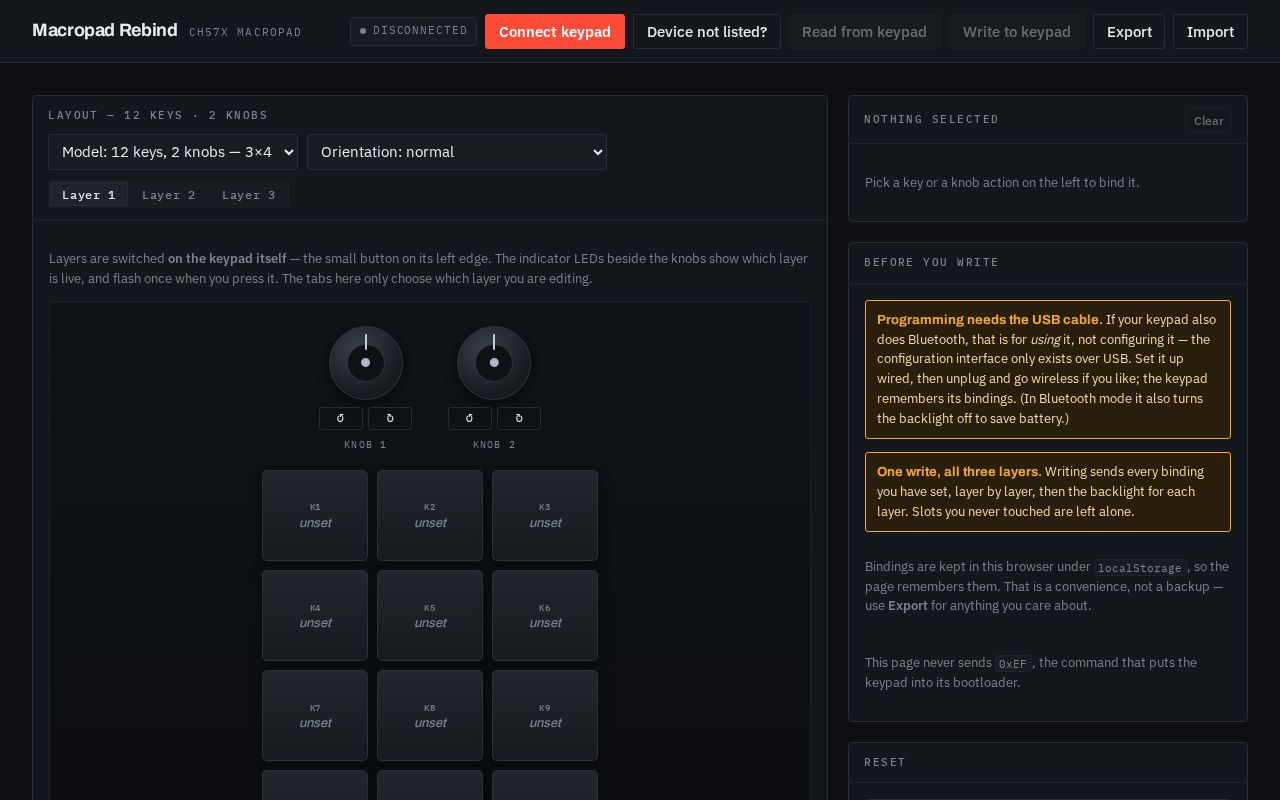Select Knob 2 counter-clockwise rotation action
This screenshot has width=1280, height=800.
tap(470, 418)
